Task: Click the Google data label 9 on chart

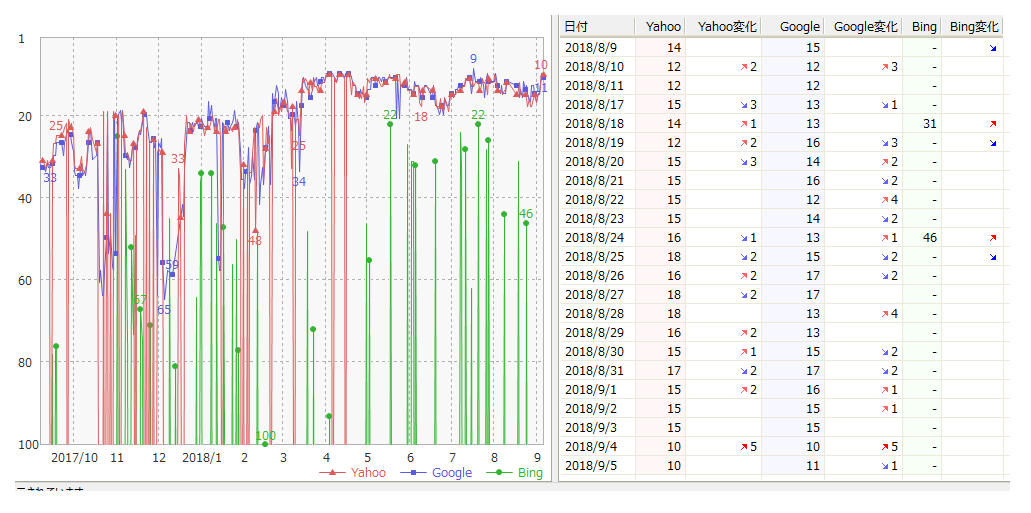Action: (473, 59)
